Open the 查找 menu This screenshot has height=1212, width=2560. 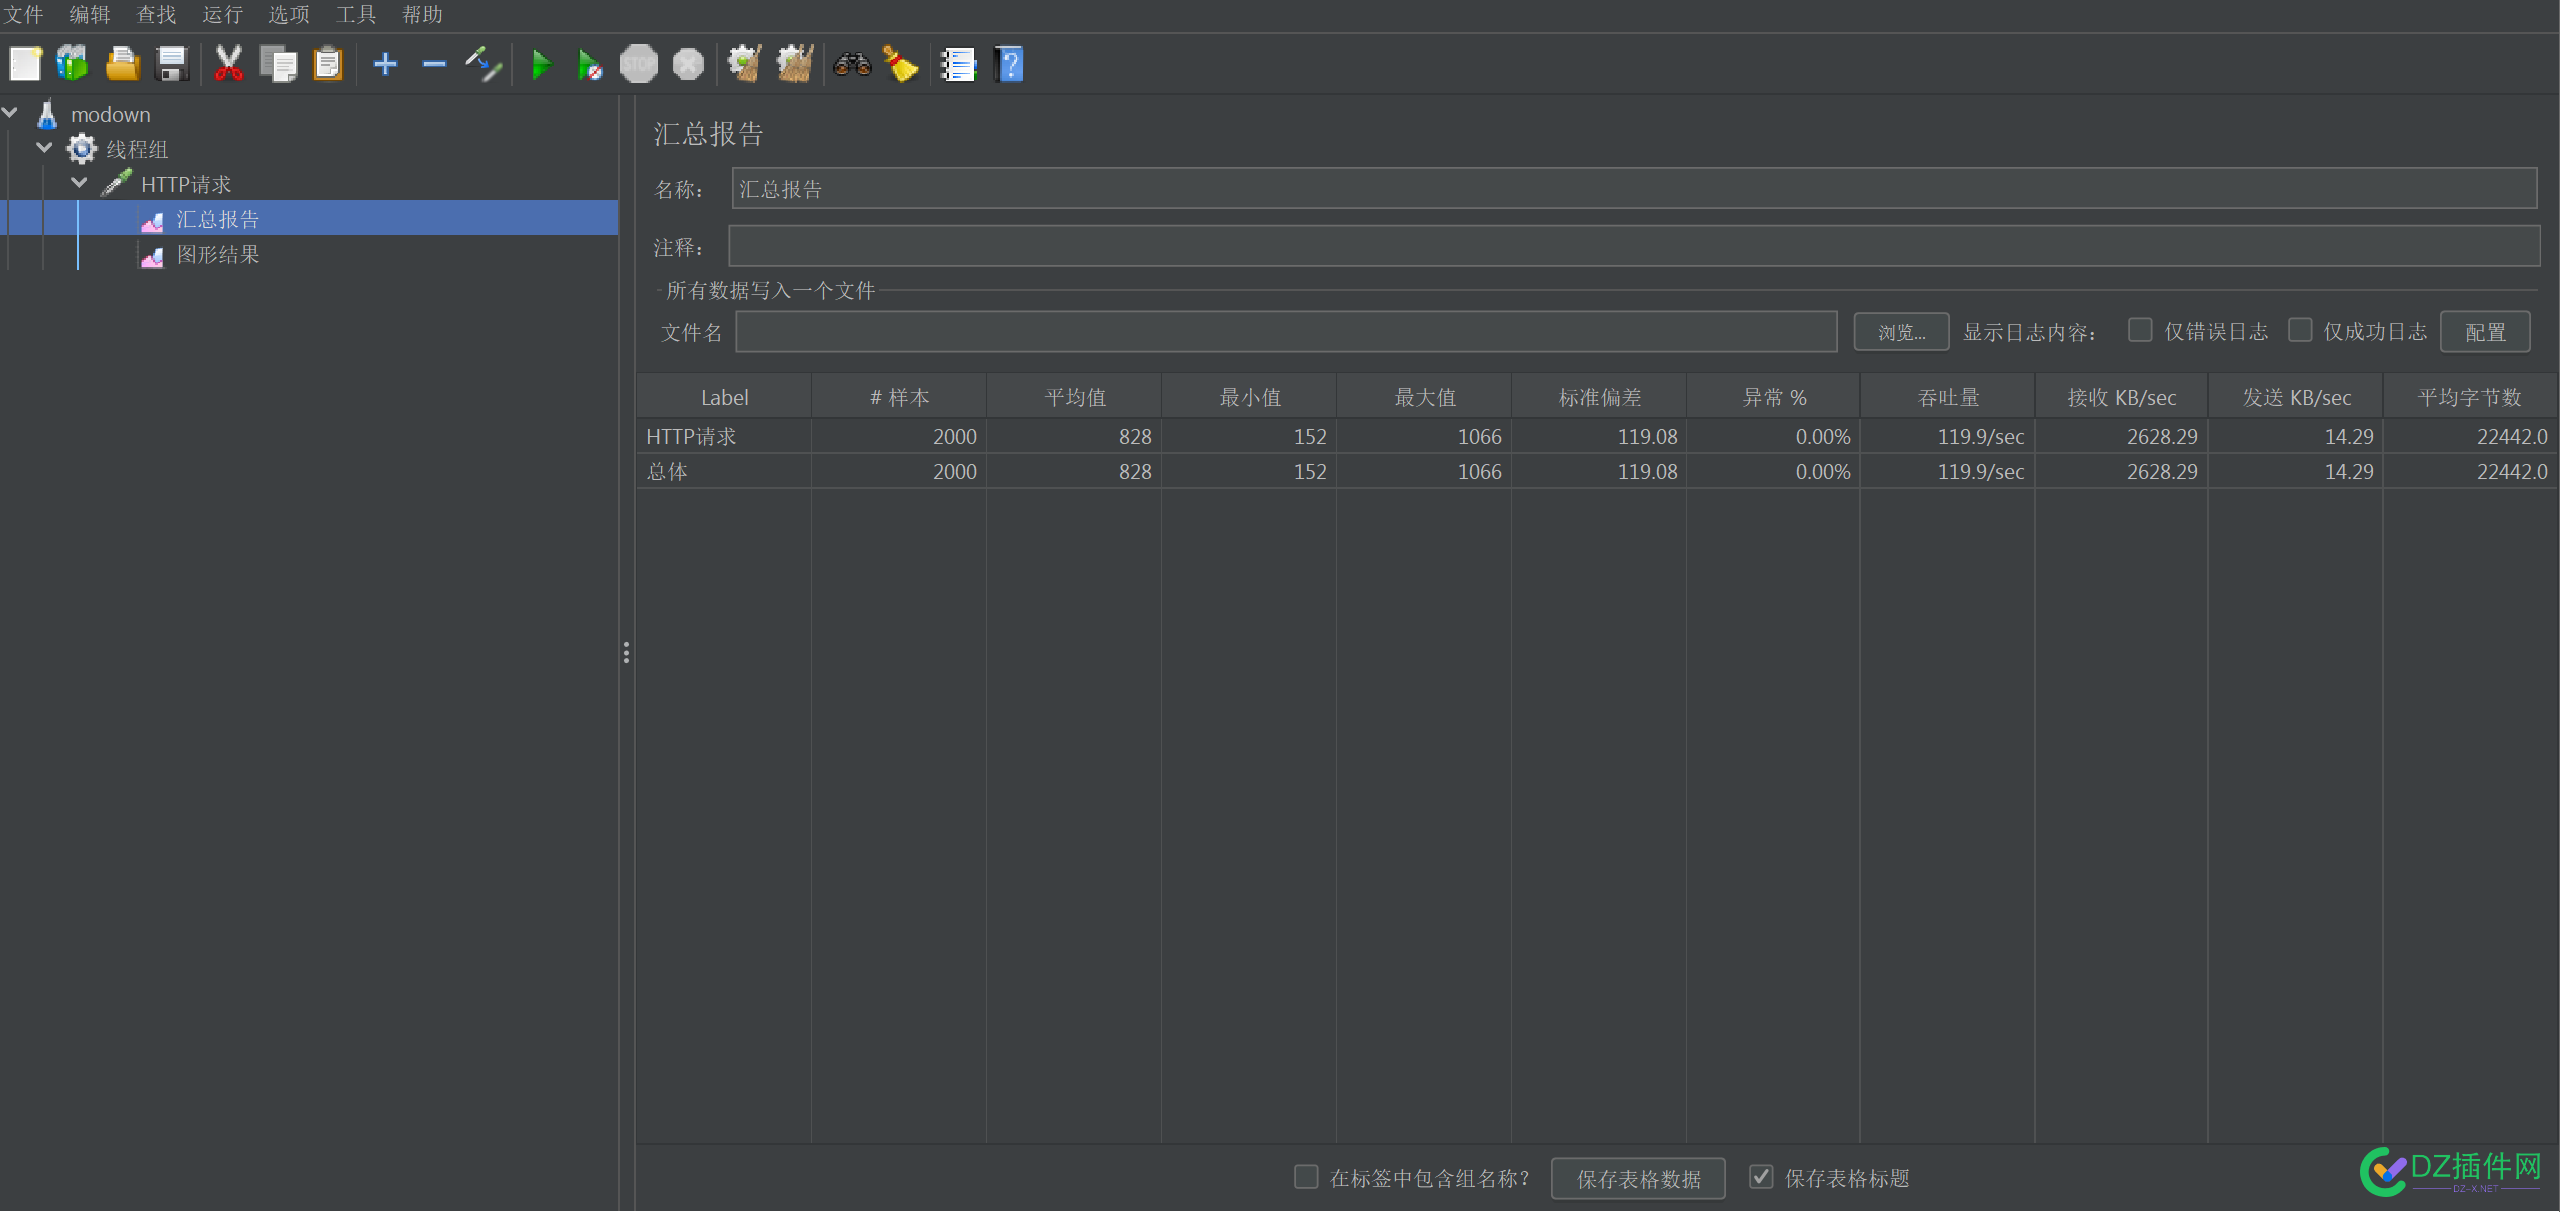tap(156, 15)
